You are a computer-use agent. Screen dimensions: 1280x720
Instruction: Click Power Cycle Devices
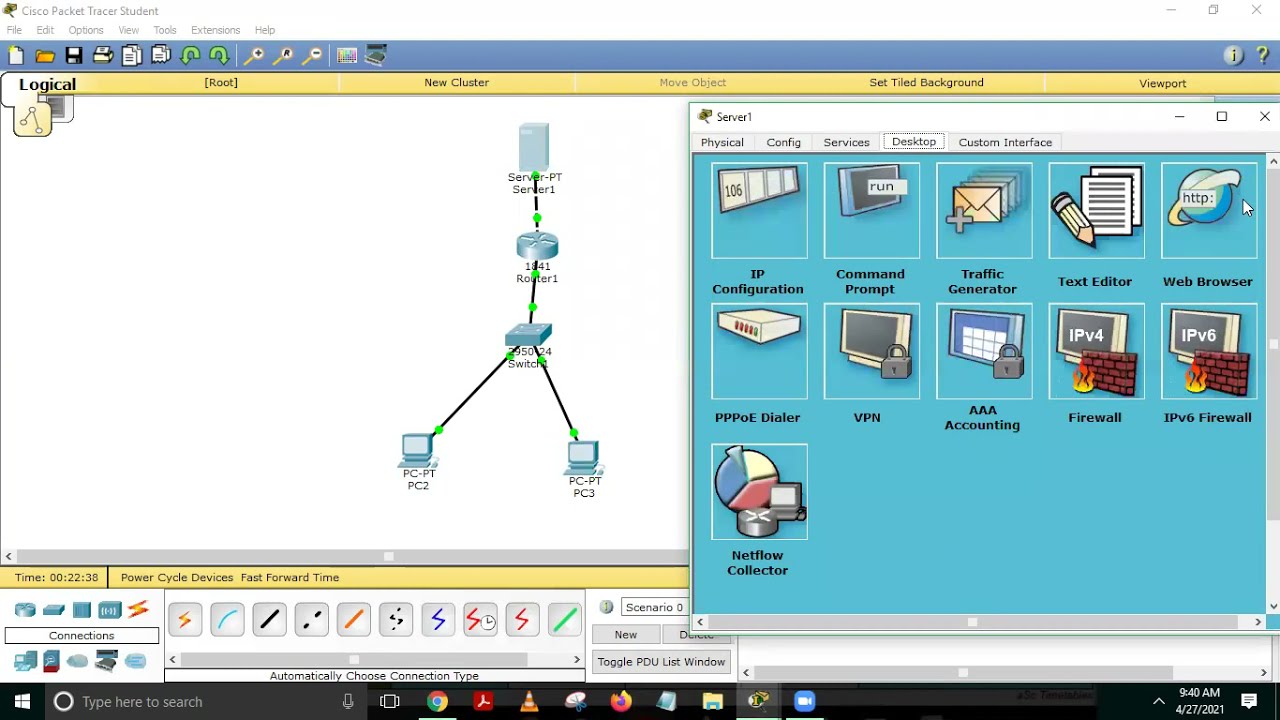[x=177, y=577]
